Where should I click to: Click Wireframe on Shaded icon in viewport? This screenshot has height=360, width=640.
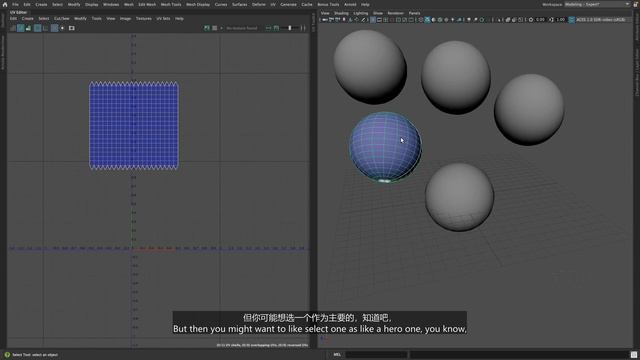pyautogui.click(x=440, y=20)
